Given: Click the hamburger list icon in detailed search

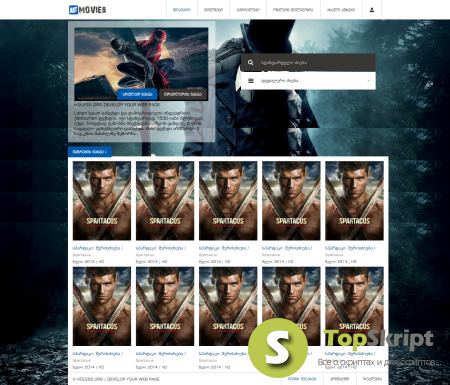Looking at the screenshot, I should click(x=251, y=81).
